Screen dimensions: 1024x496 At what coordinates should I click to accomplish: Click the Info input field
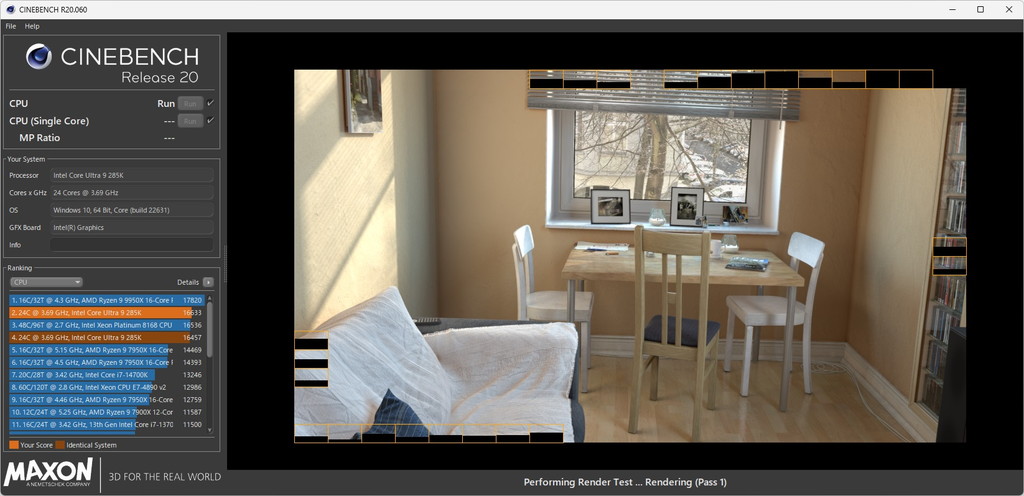pyautogui.click(x=131, y=245)
